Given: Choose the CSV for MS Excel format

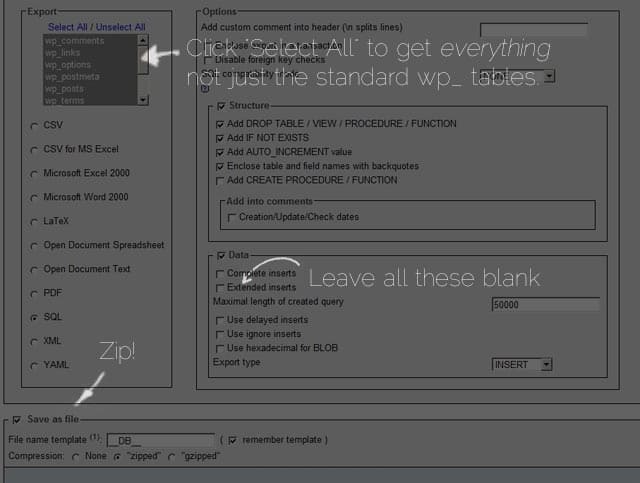Looking at the screenshot, I should pos(34,150).
